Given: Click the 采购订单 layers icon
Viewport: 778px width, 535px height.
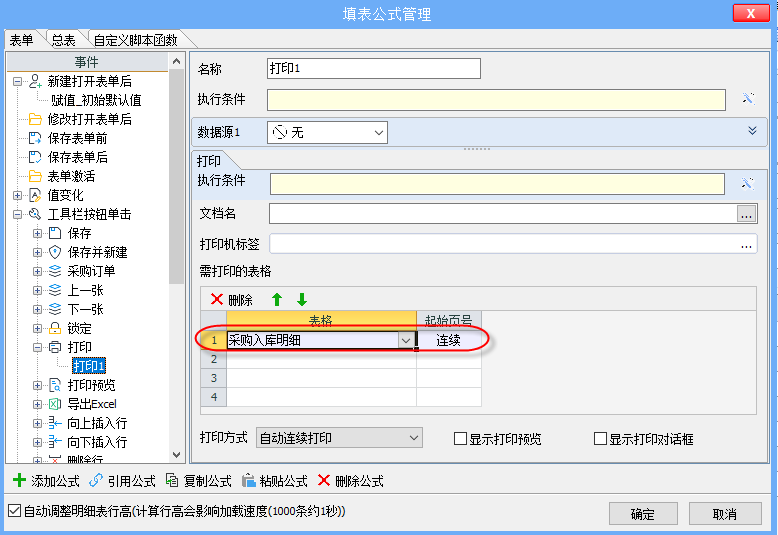Looking at the screenshot, I should (x=55, y=271).
